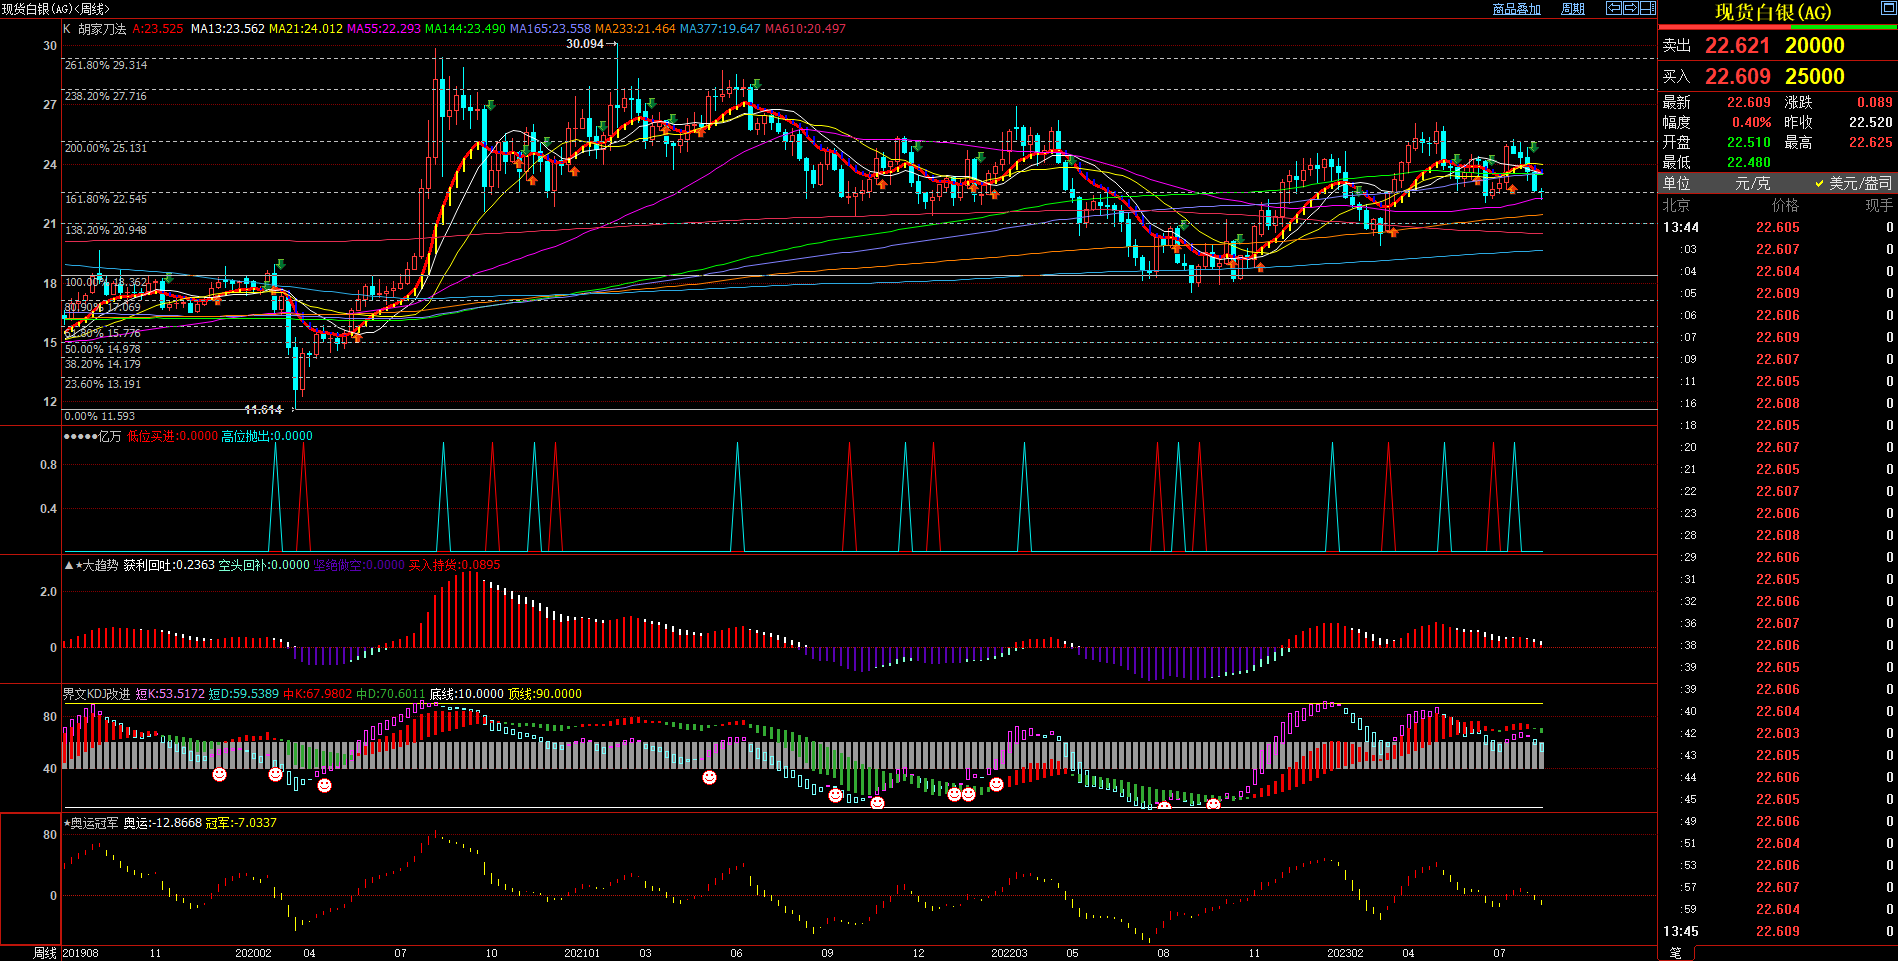Click the triangle icon before 大趋势 label
This screenshot has width=1898, height=961.
coord(69,566)
